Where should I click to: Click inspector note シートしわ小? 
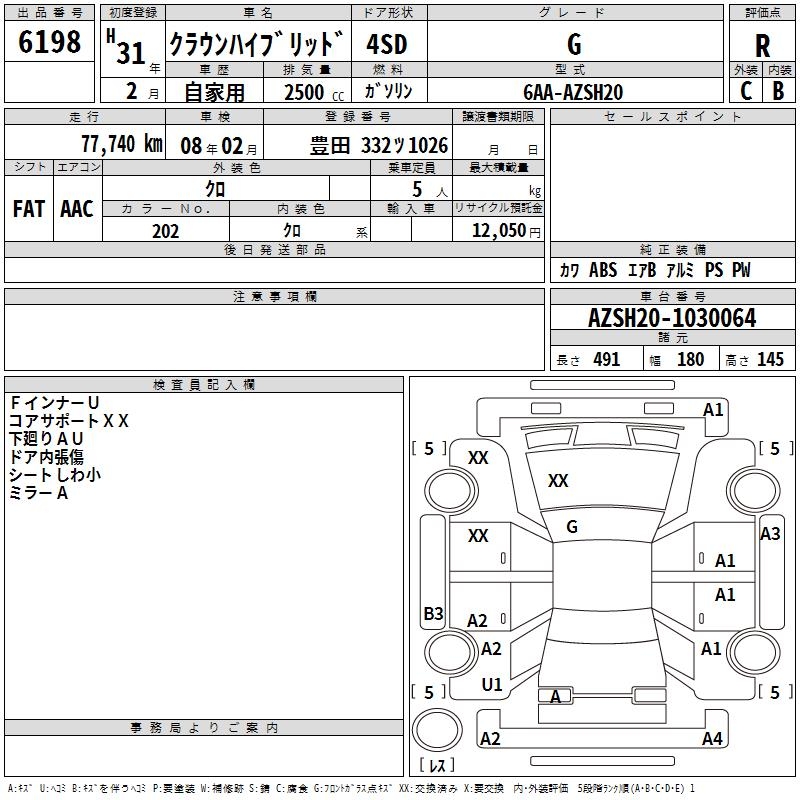click(x=55, y=475)
